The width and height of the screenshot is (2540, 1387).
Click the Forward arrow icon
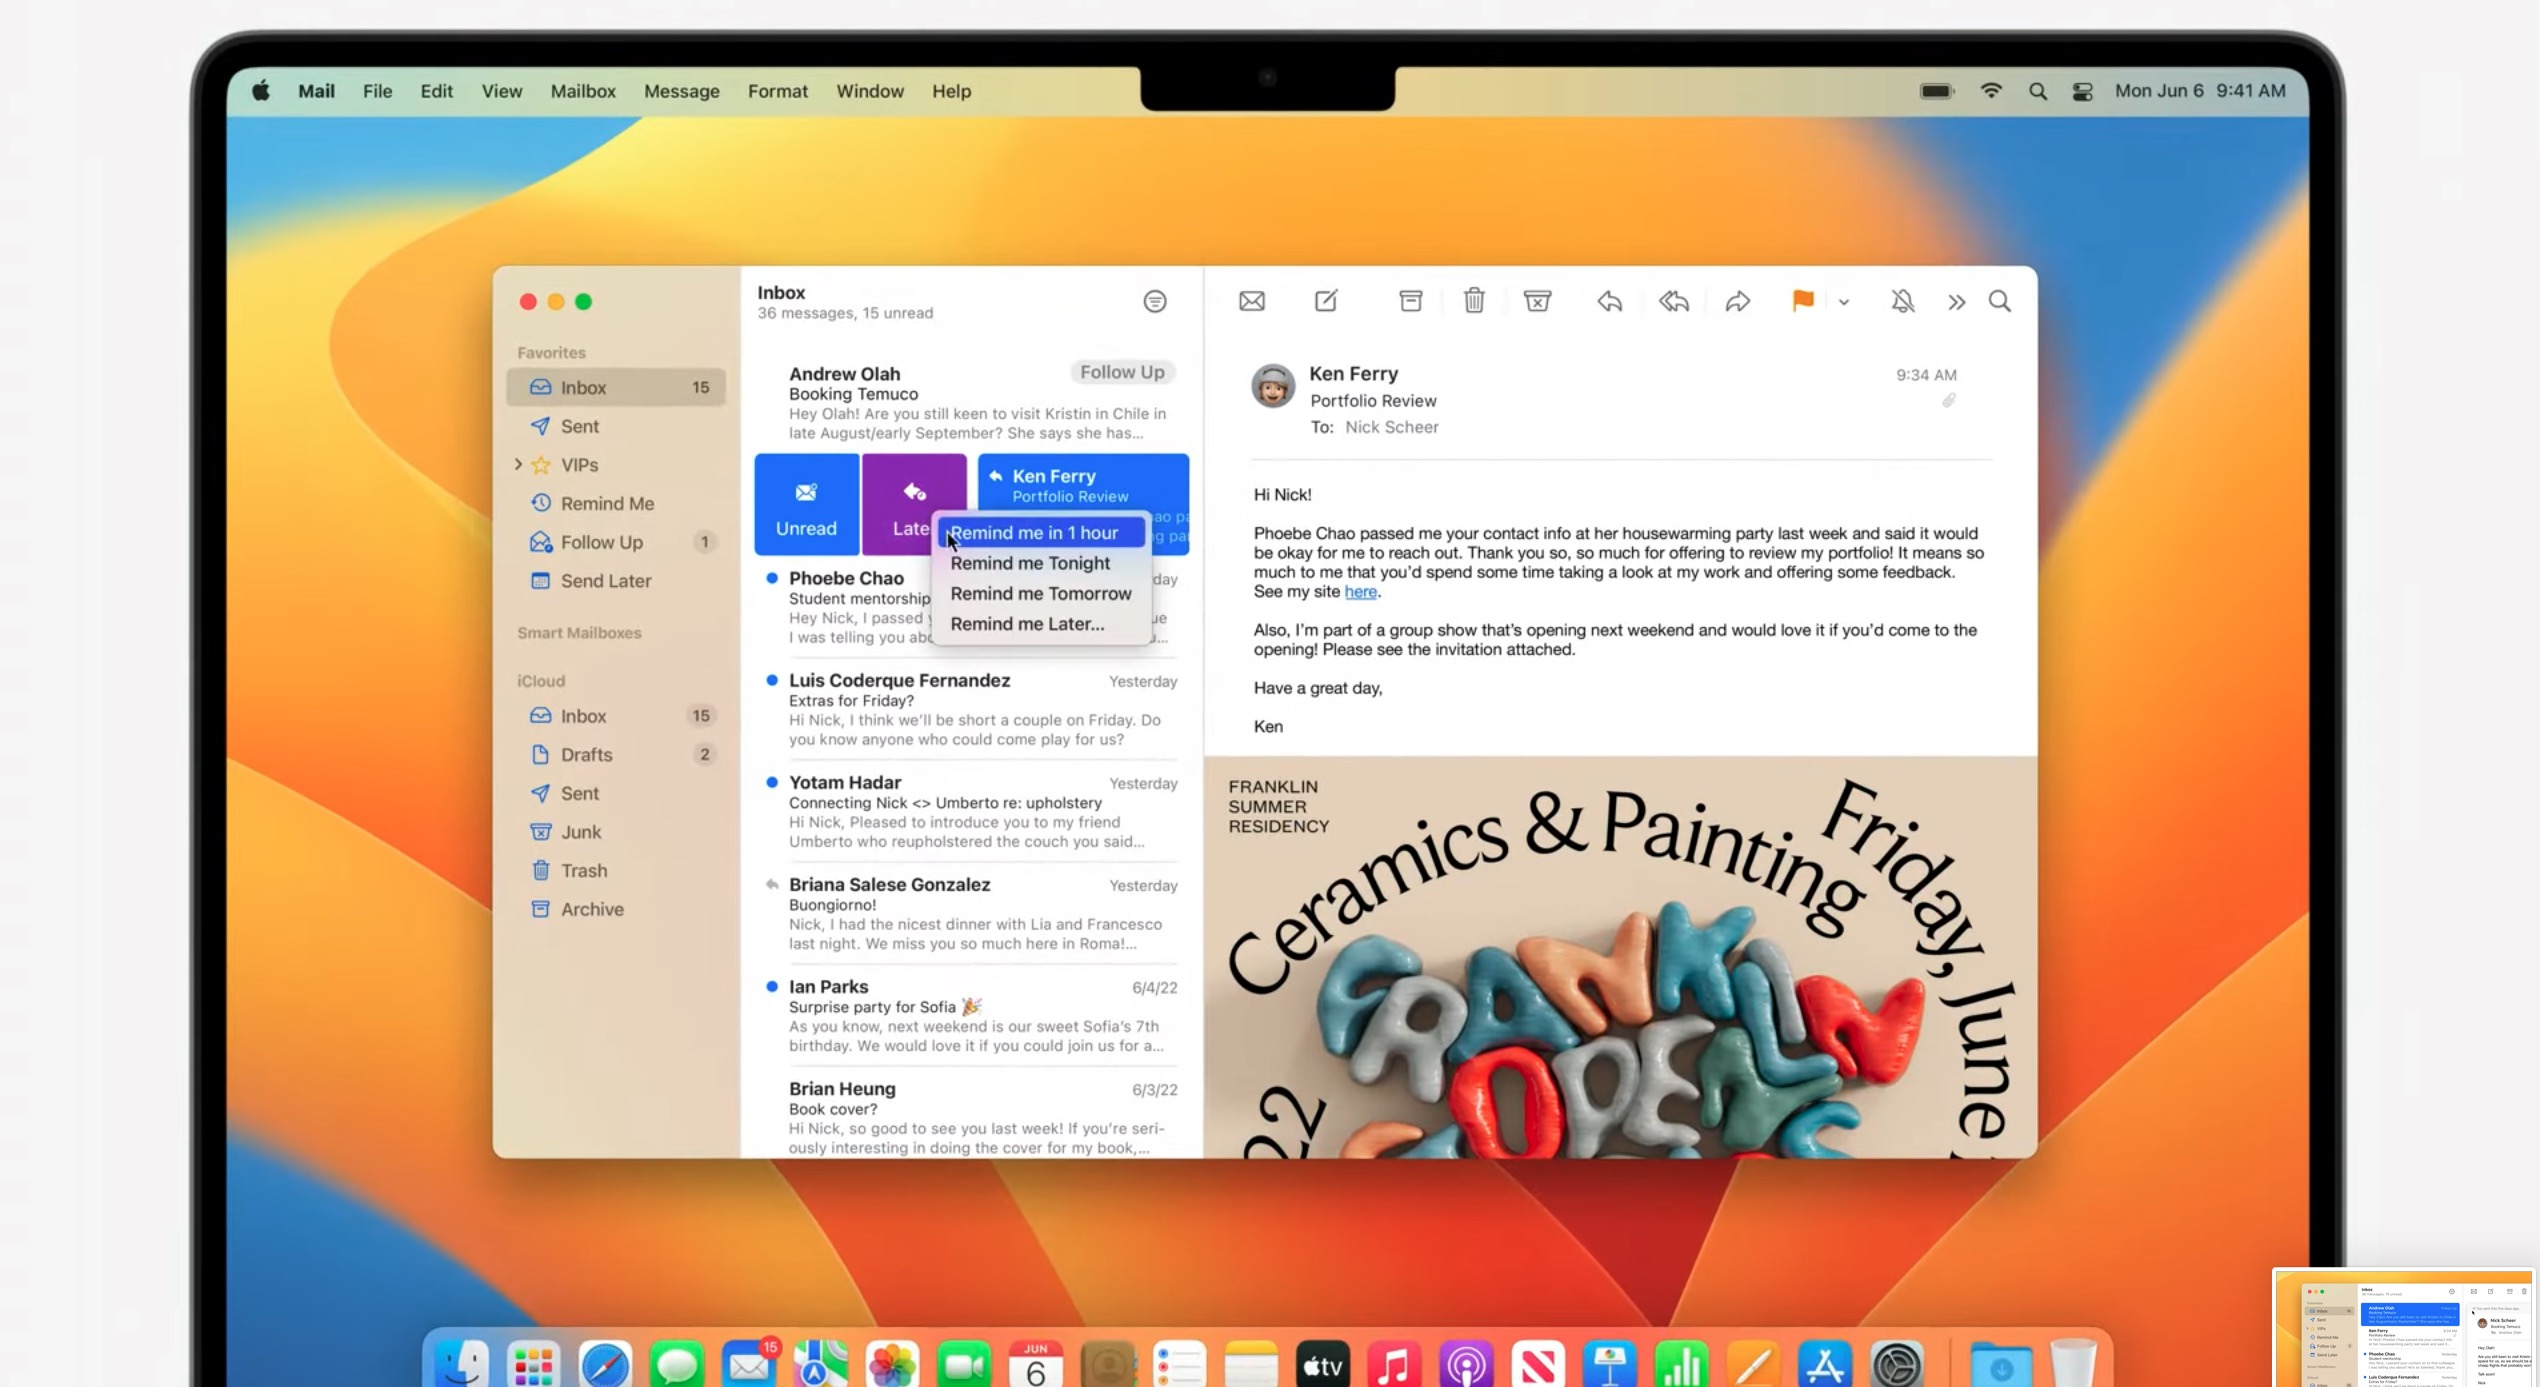[1738, 301]
